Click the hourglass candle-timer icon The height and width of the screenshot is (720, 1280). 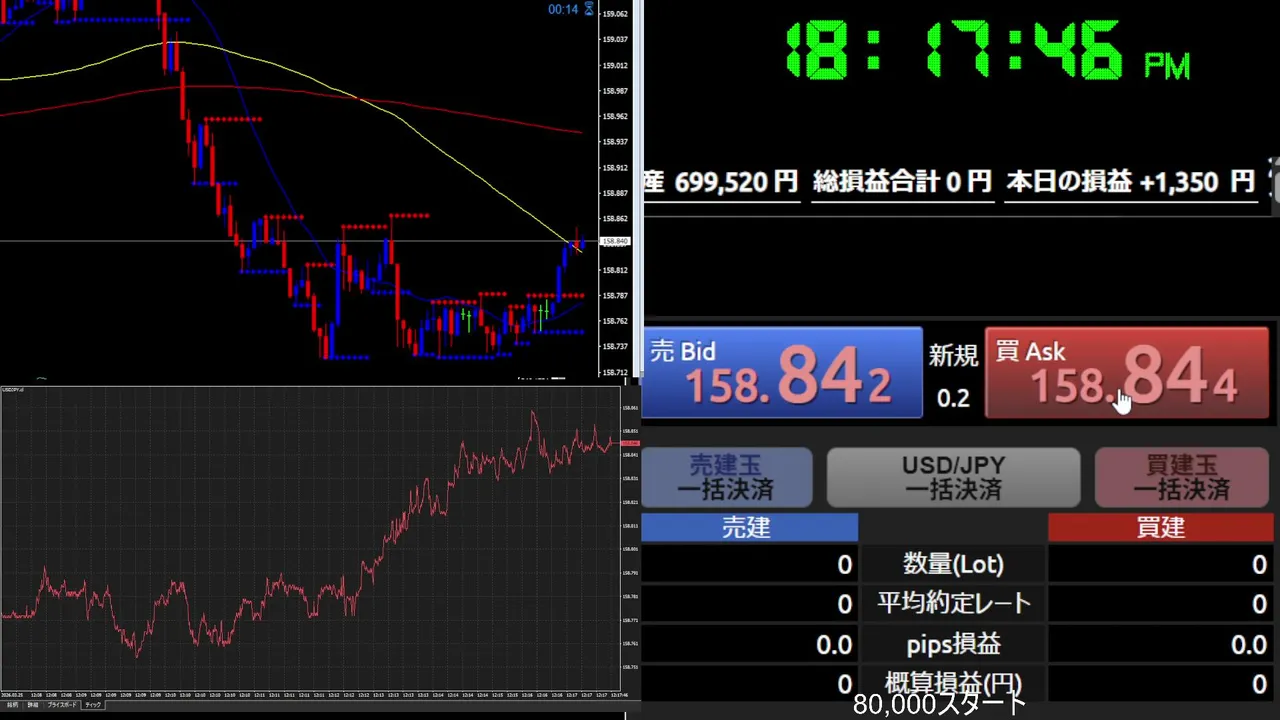point(589,9)
